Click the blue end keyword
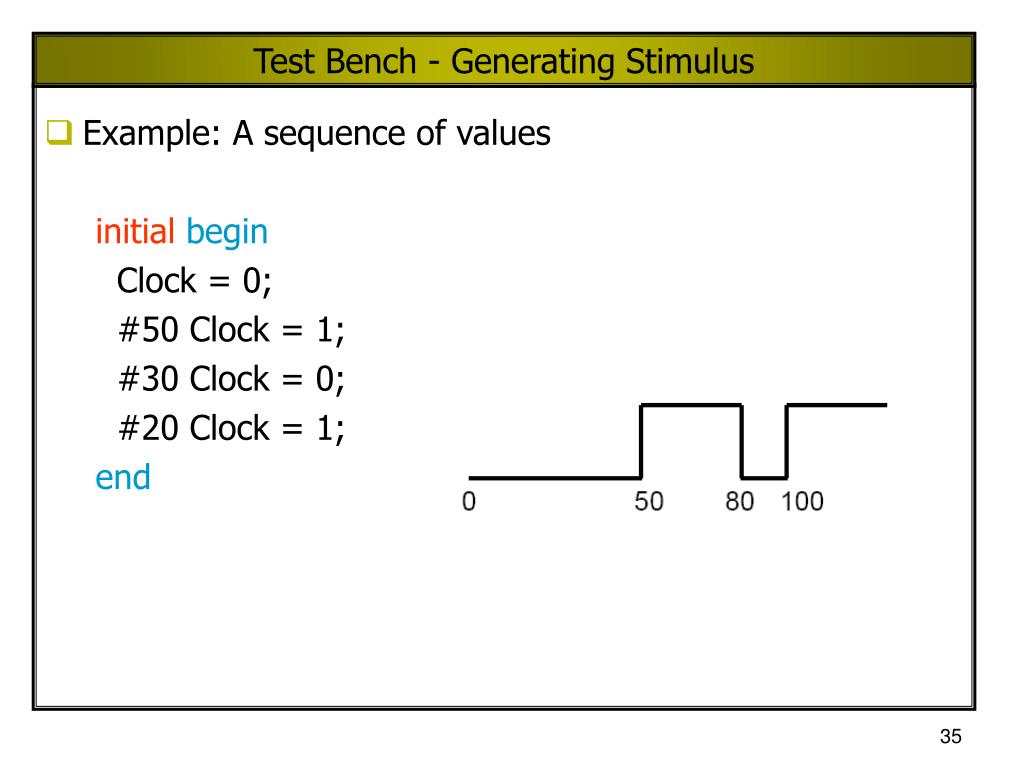Viewport: 1024px width, 768px height. (x=123, y=477)
